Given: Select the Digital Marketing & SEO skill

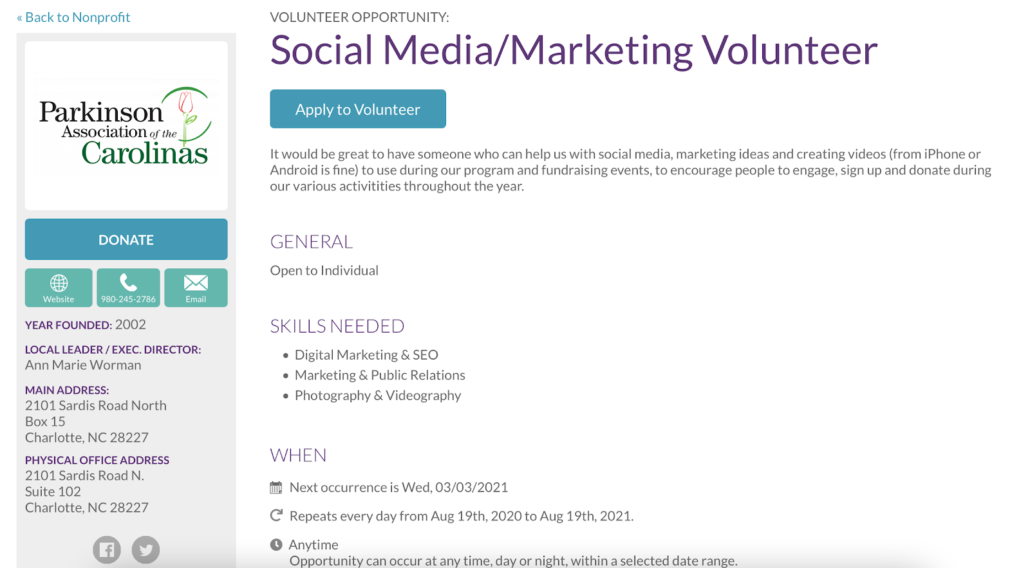Looking at the screenshot, I should [366, 355].
